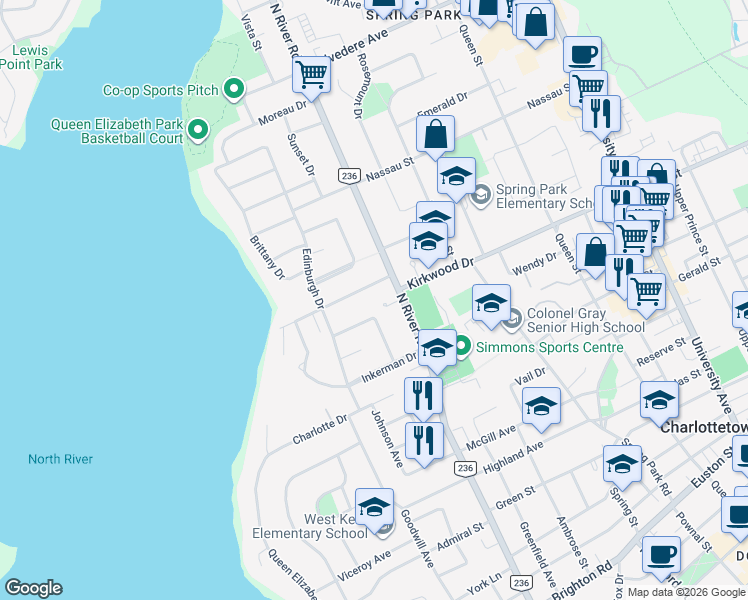Click the Rosemount Dr street label
The image size is (748, 600).
pyautogui.click(x=361, y=86)
